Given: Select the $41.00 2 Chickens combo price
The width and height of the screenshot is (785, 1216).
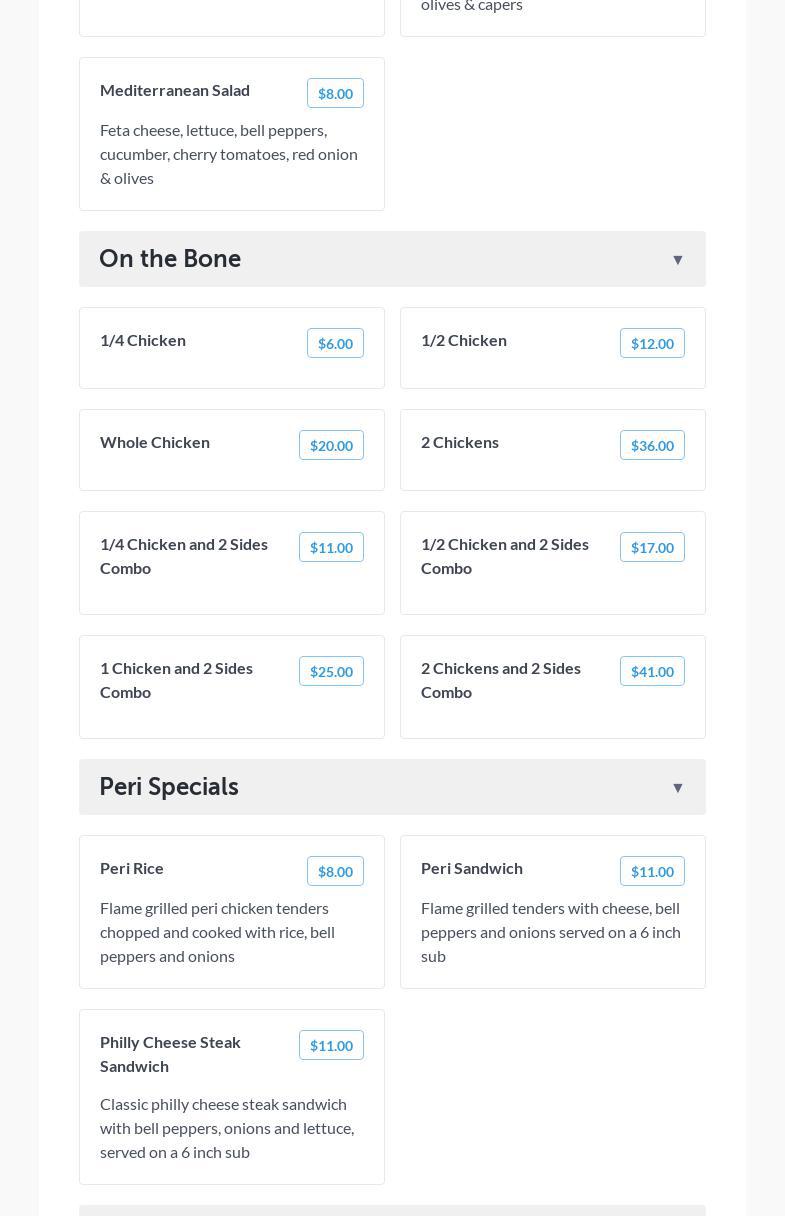Looking at the screenshot, I should click(652, 671).
